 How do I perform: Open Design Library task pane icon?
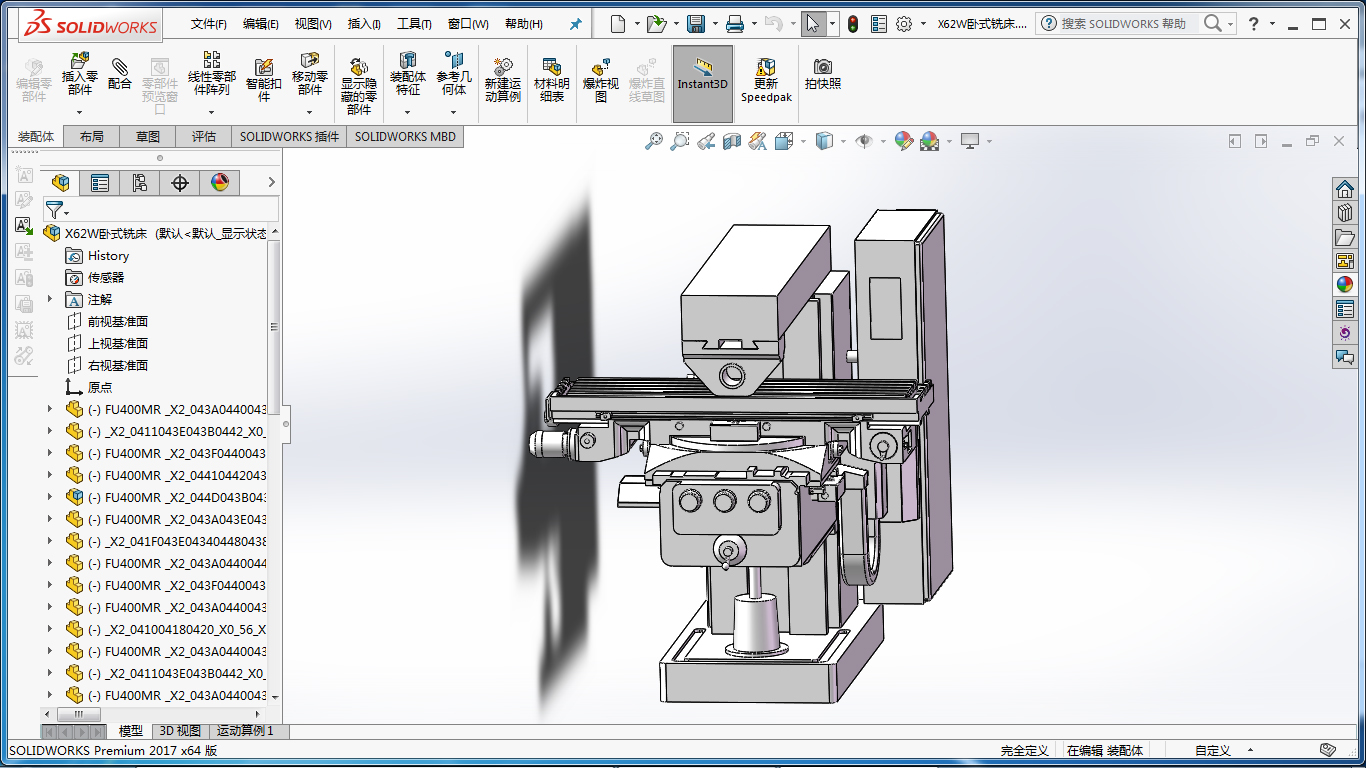(1344, 212)
